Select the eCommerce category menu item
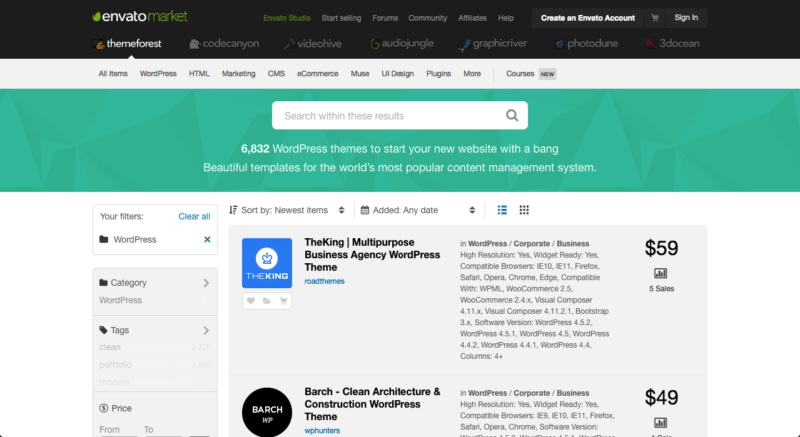 click(x=317, y=74)
